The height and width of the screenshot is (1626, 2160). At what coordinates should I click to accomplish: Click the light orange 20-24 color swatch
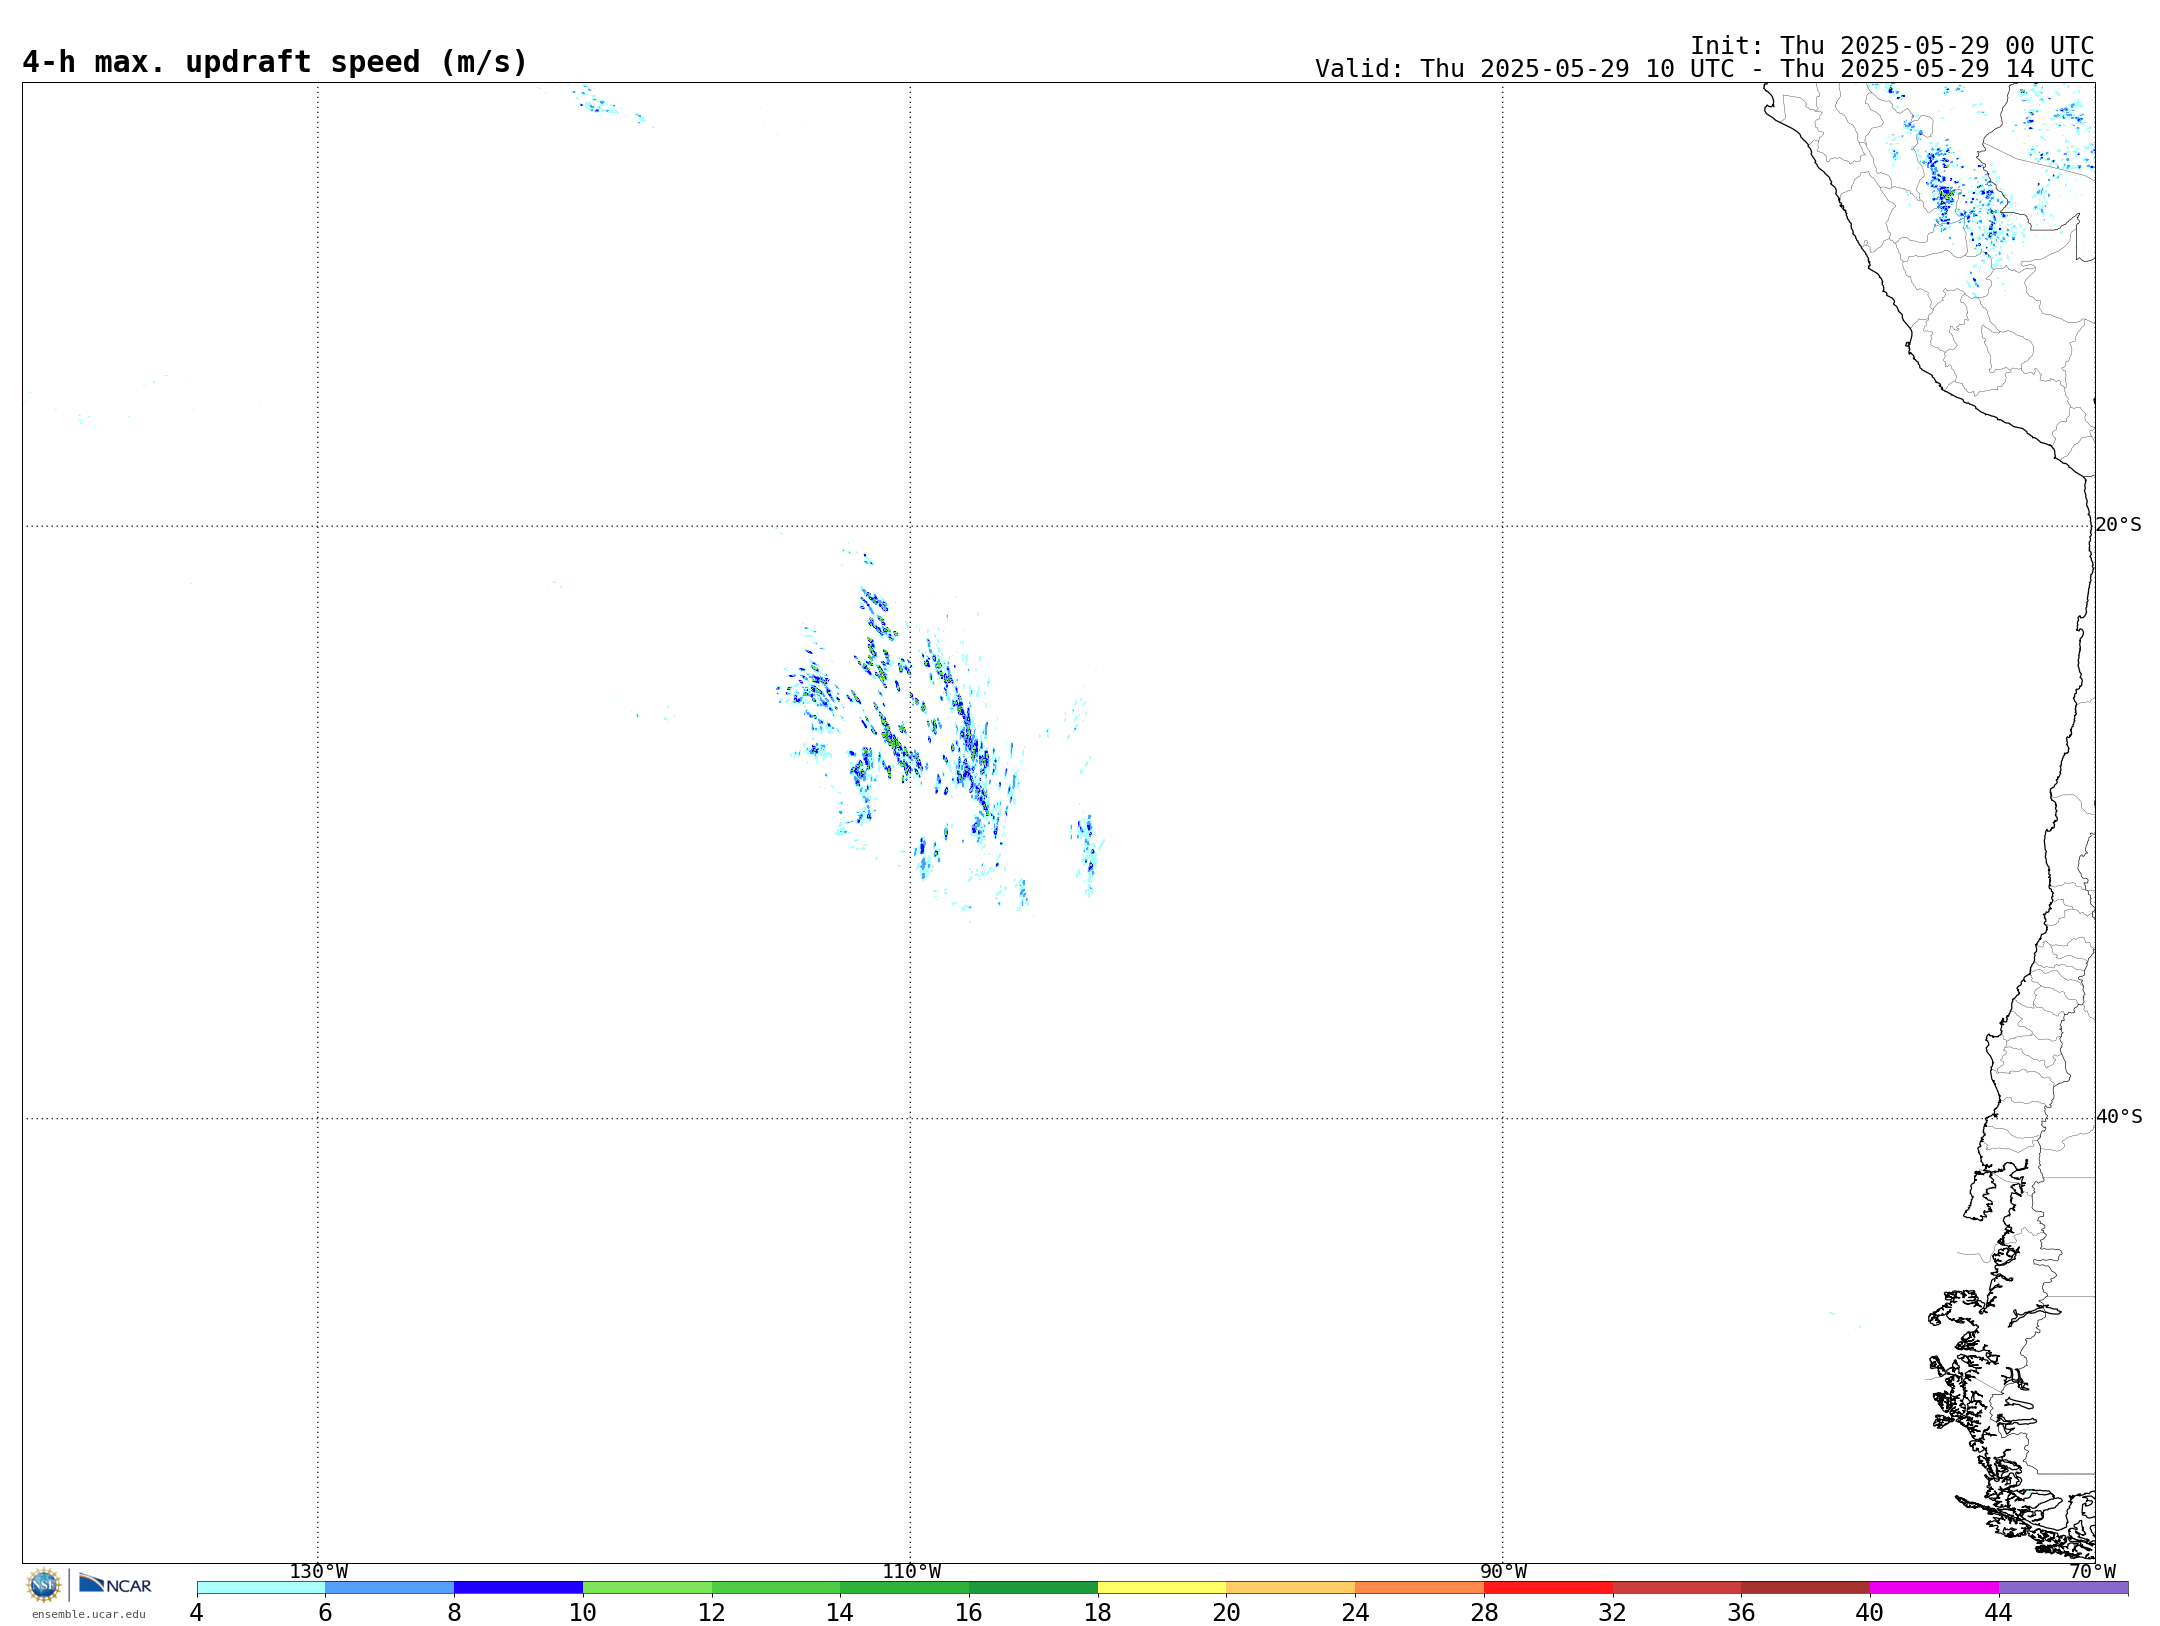pos(1291,1587)
